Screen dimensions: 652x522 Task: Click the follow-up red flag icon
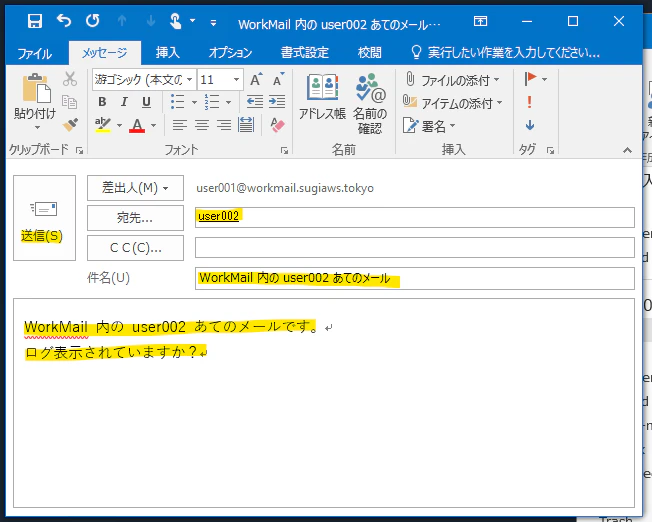click(530, 78)
